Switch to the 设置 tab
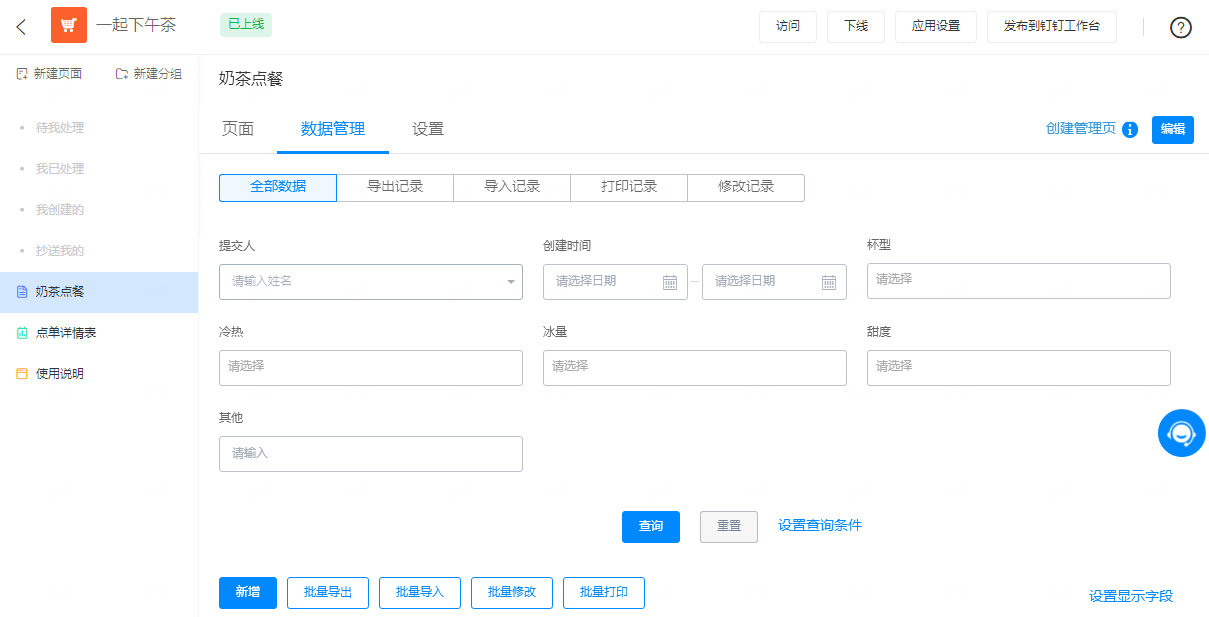This screenshot has width=1209, height=617. 427,128
